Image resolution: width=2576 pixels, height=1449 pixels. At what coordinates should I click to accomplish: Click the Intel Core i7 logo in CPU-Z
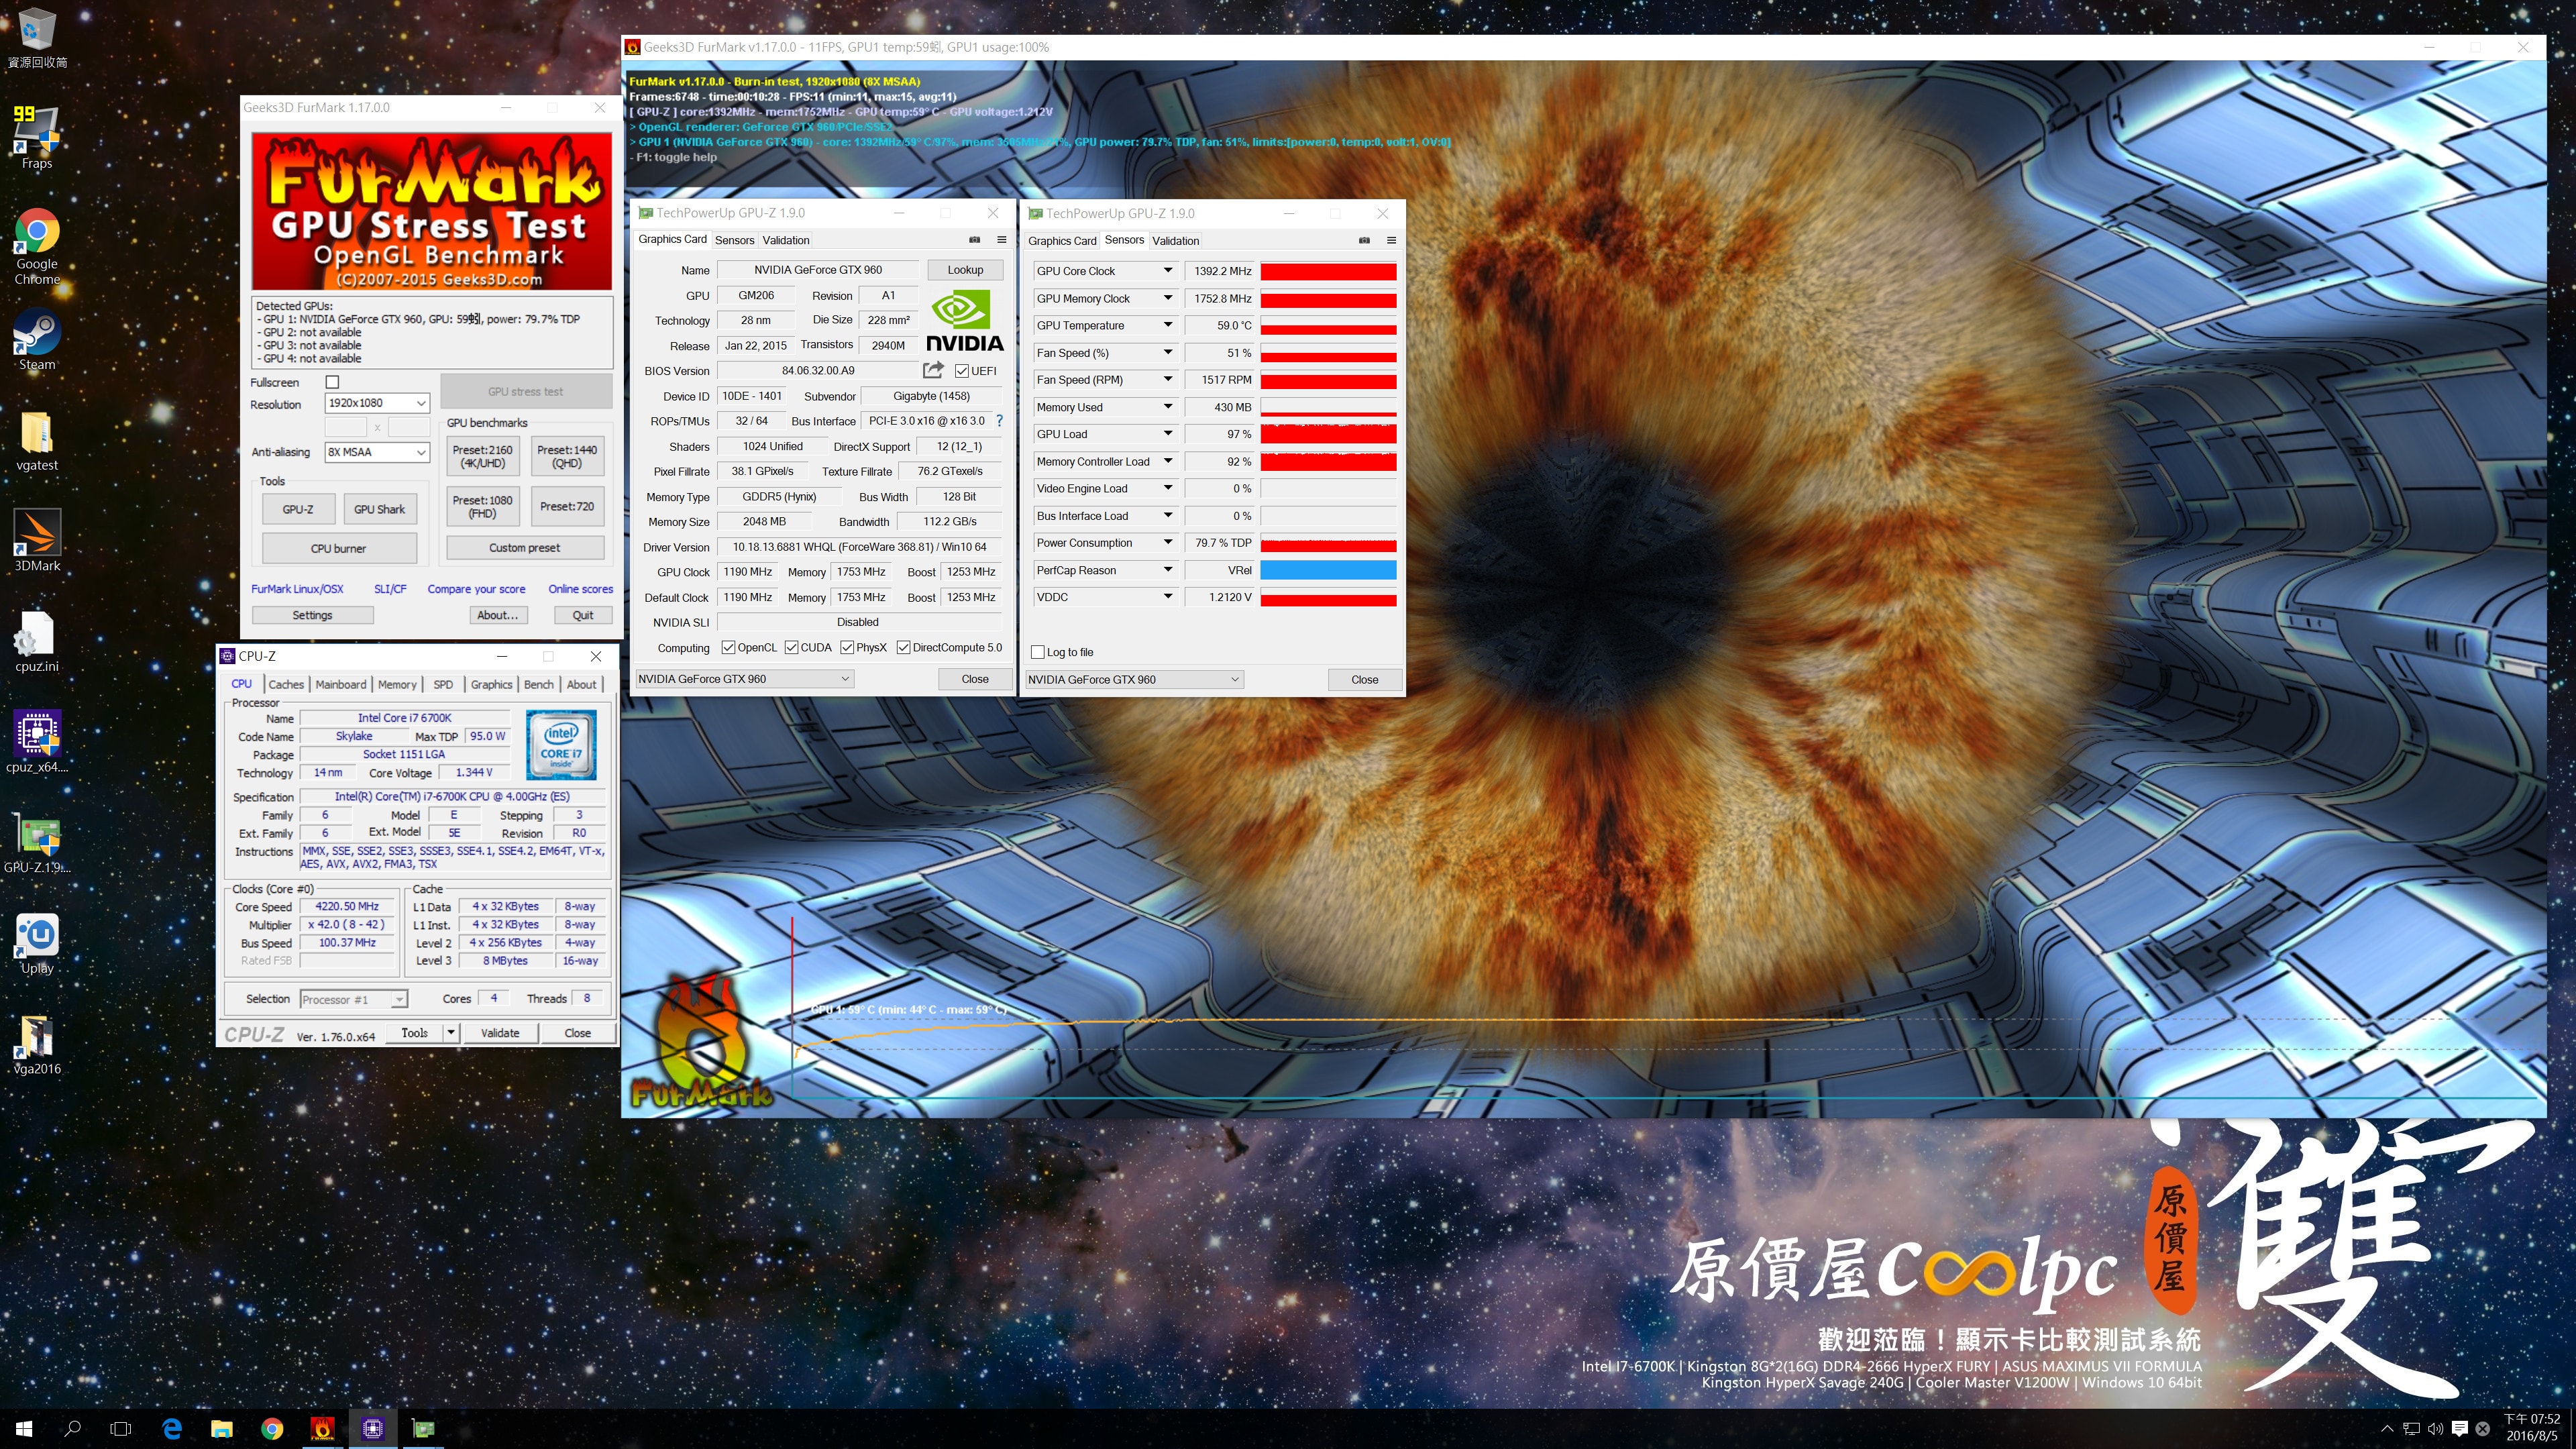pos(562,745)
